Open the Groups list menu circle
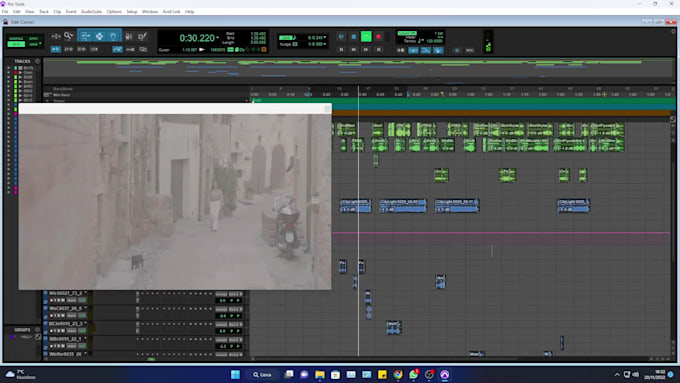 pyautogui.click(x=37, y=330)
